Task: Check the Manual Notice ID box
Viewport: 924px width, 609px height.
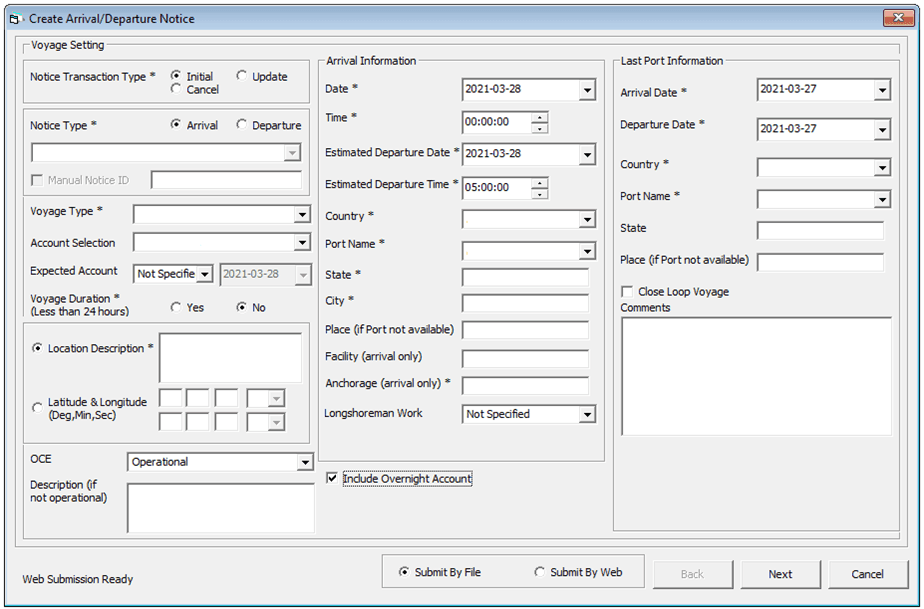Action: (37, 180)
